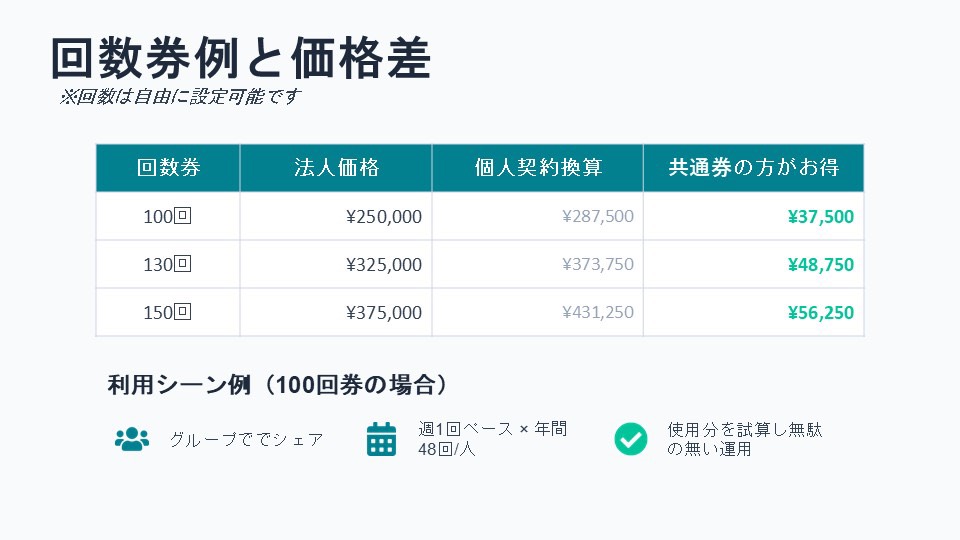Select the 100回 table cell
960x540 pixels.
[167, 216]
